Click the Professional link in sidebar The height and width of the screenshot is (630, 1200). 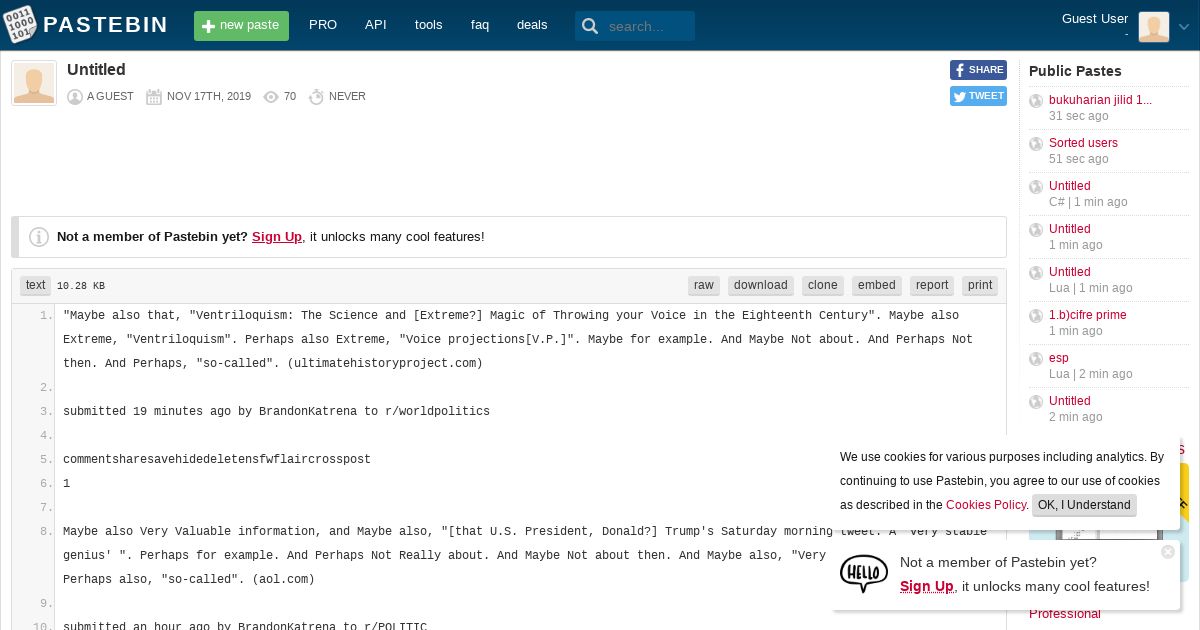click(1065, 614)
